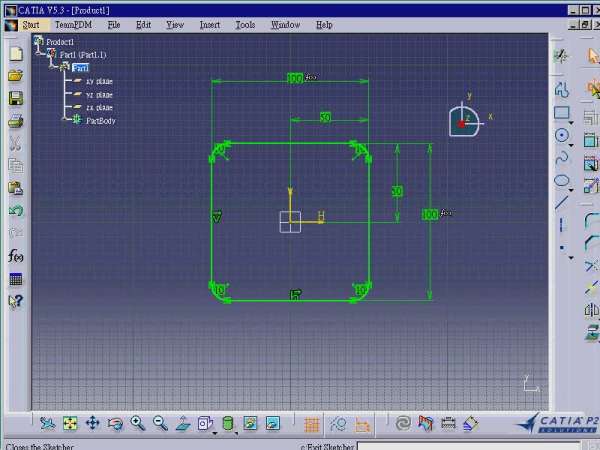
Task: Click Swap Visible Space icon
Action: tap(273, 424)
